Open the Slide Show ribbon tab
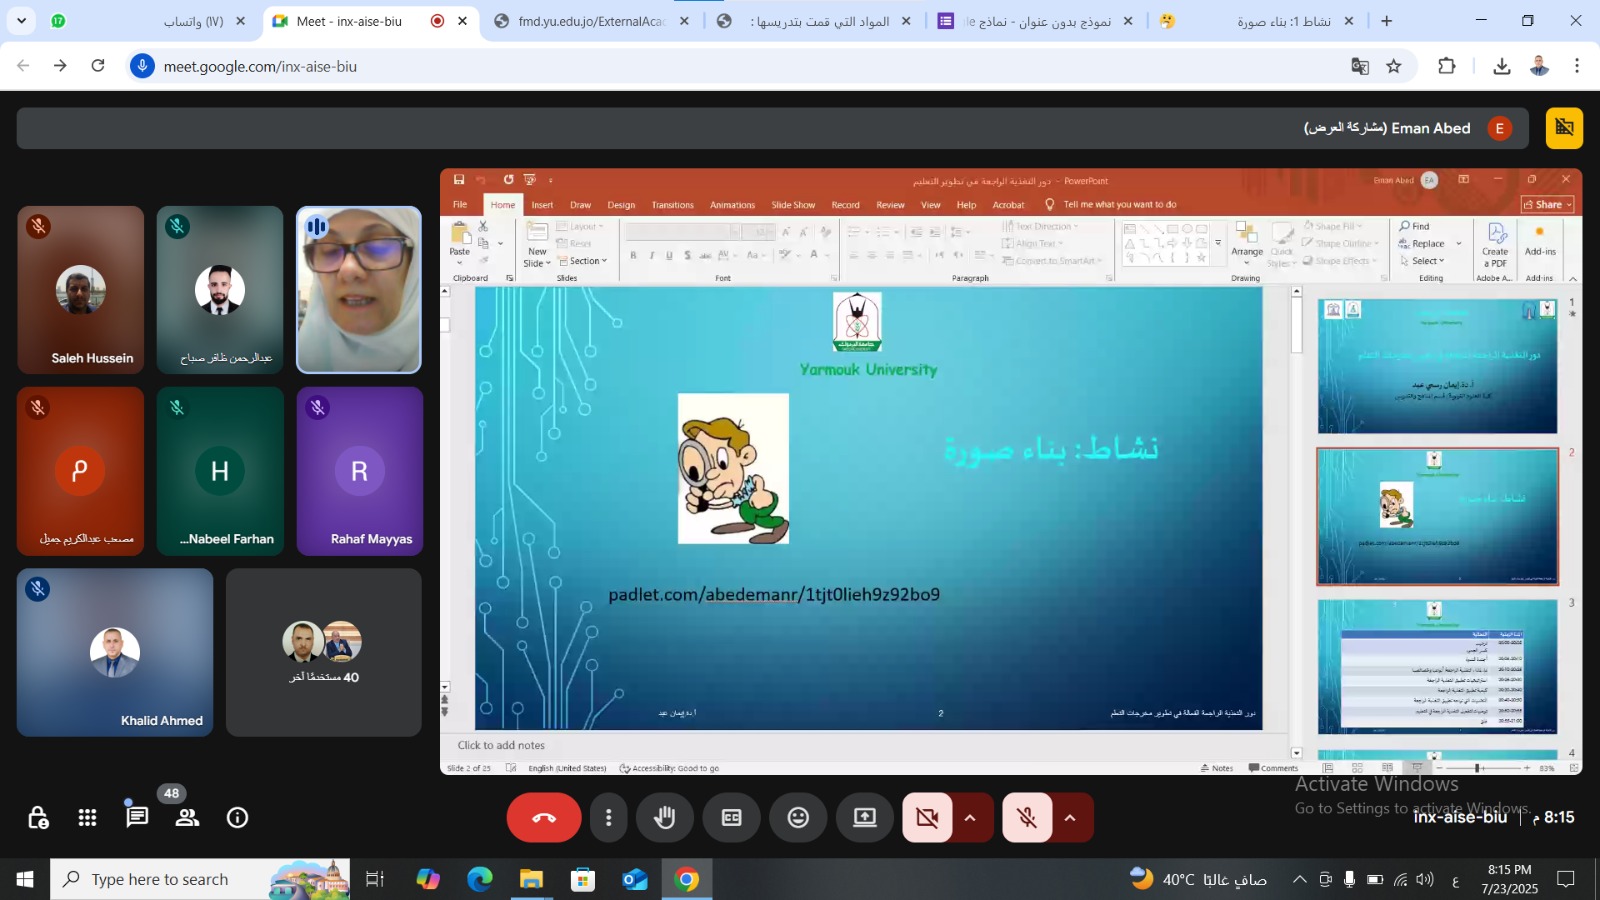This screenshot has width=1600, height=900. click(x=793, y=205)
